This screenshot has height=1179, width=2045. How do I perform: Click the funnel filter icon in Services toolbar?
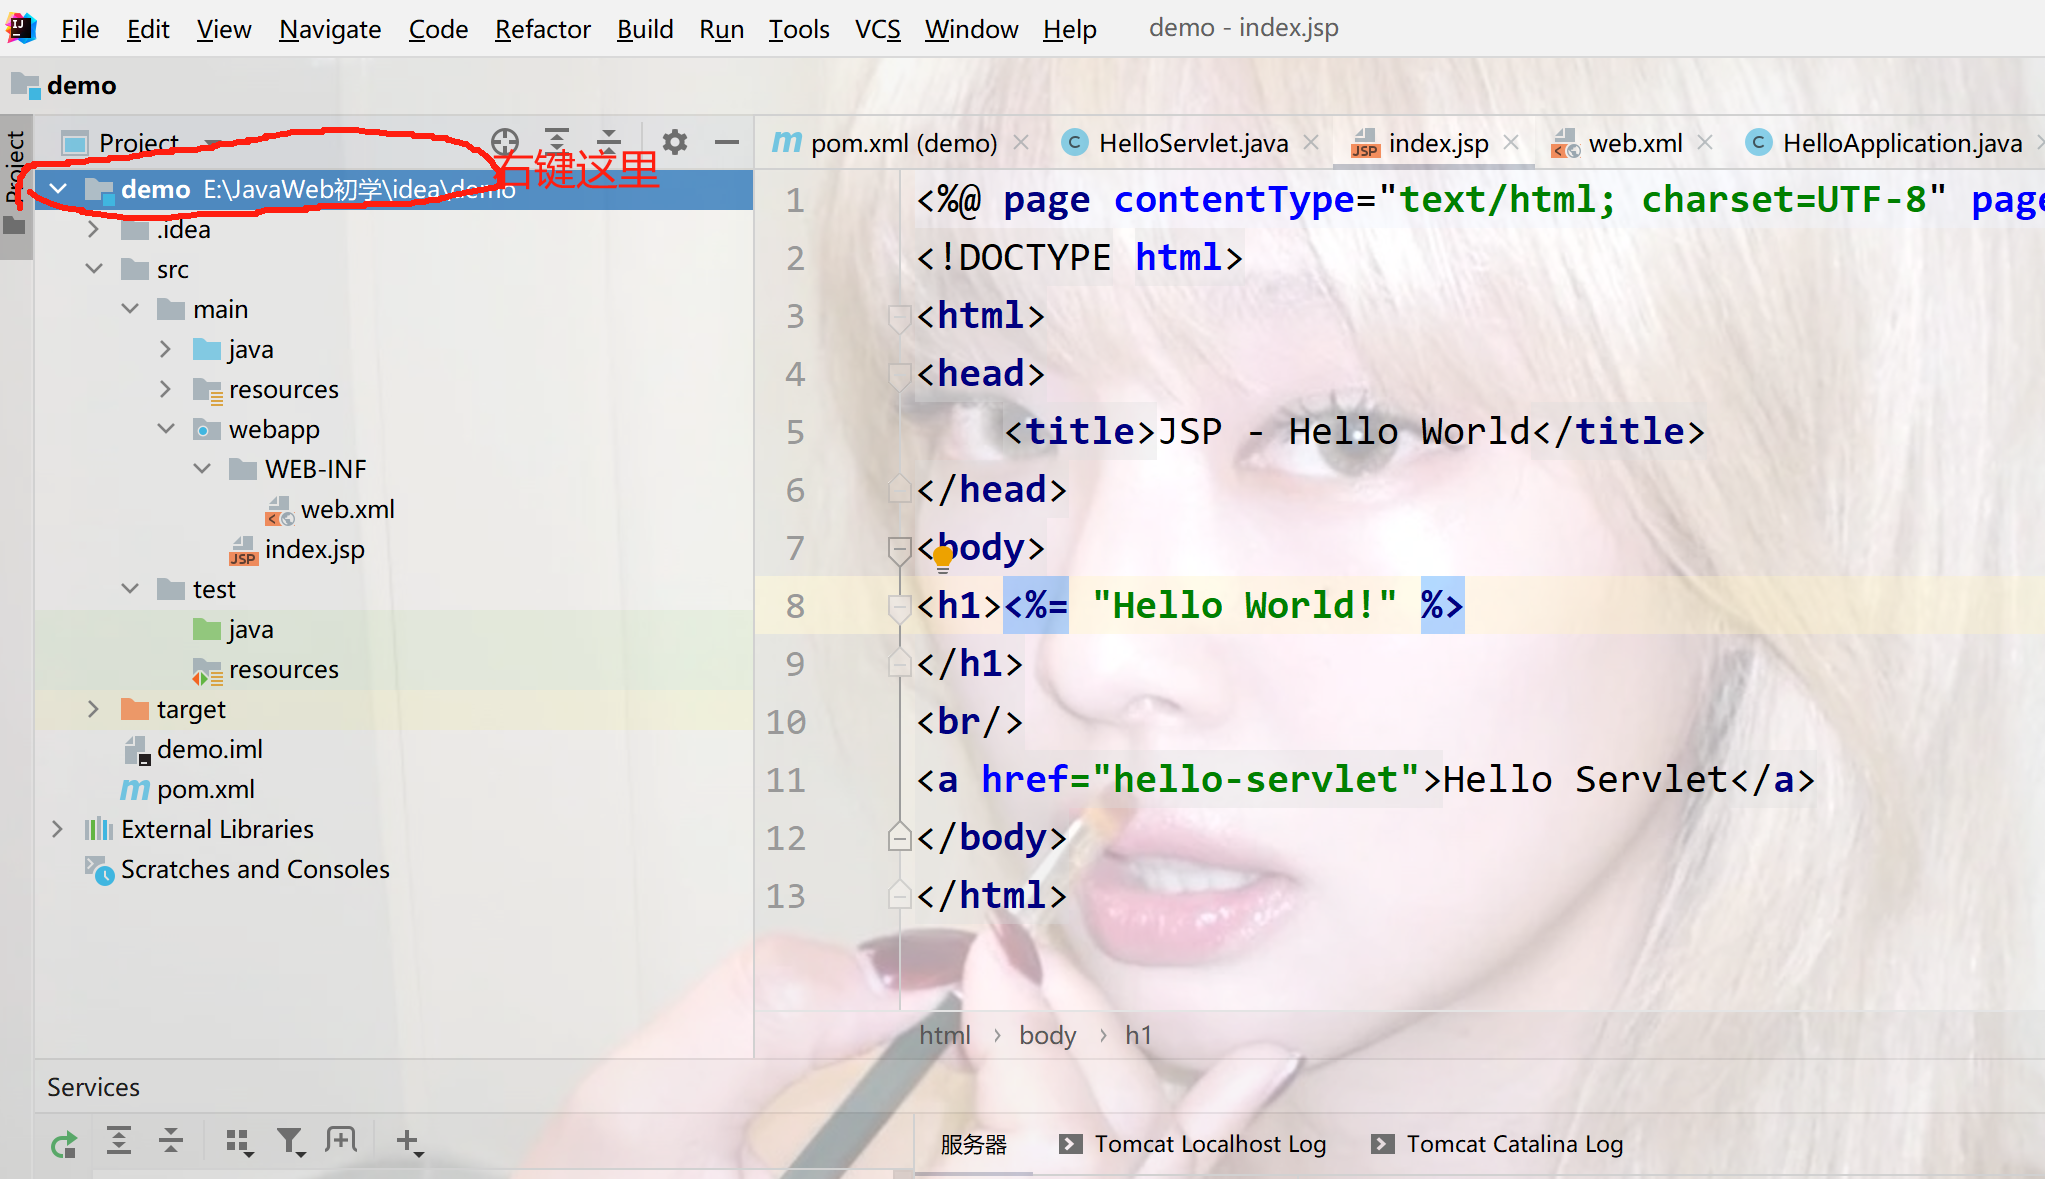point(291,1140)
